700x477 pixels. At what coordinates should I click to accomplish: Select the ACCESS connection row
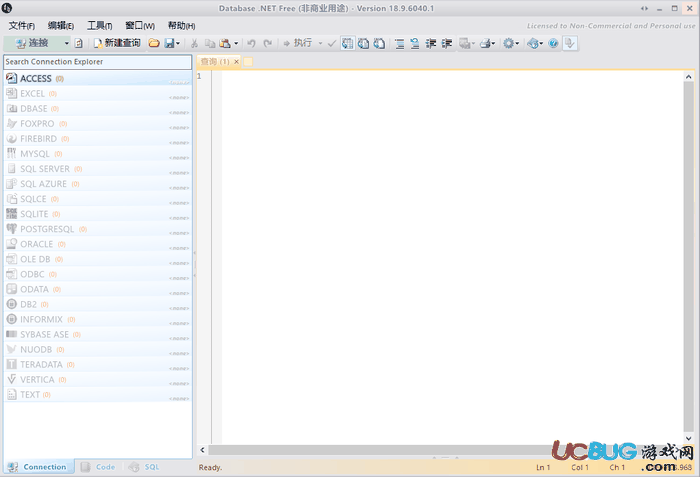[98, 79]
